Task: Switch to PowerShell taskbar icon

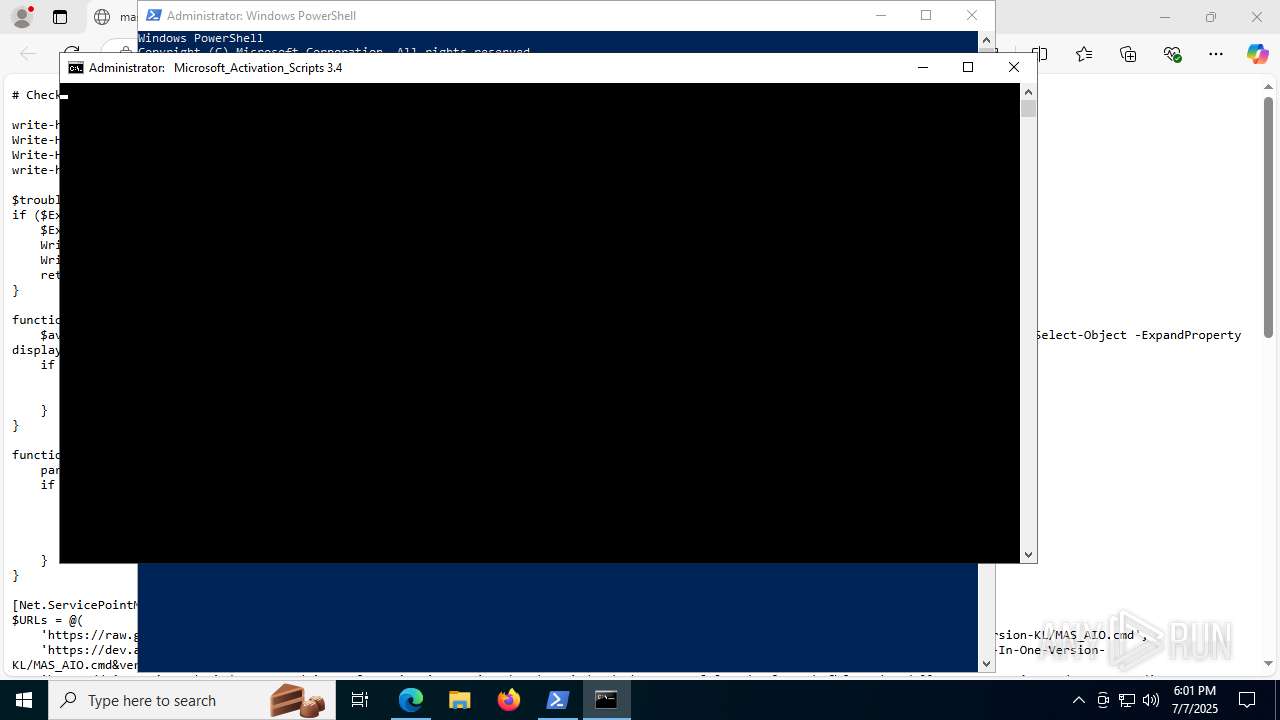Action: click(557, 700)
